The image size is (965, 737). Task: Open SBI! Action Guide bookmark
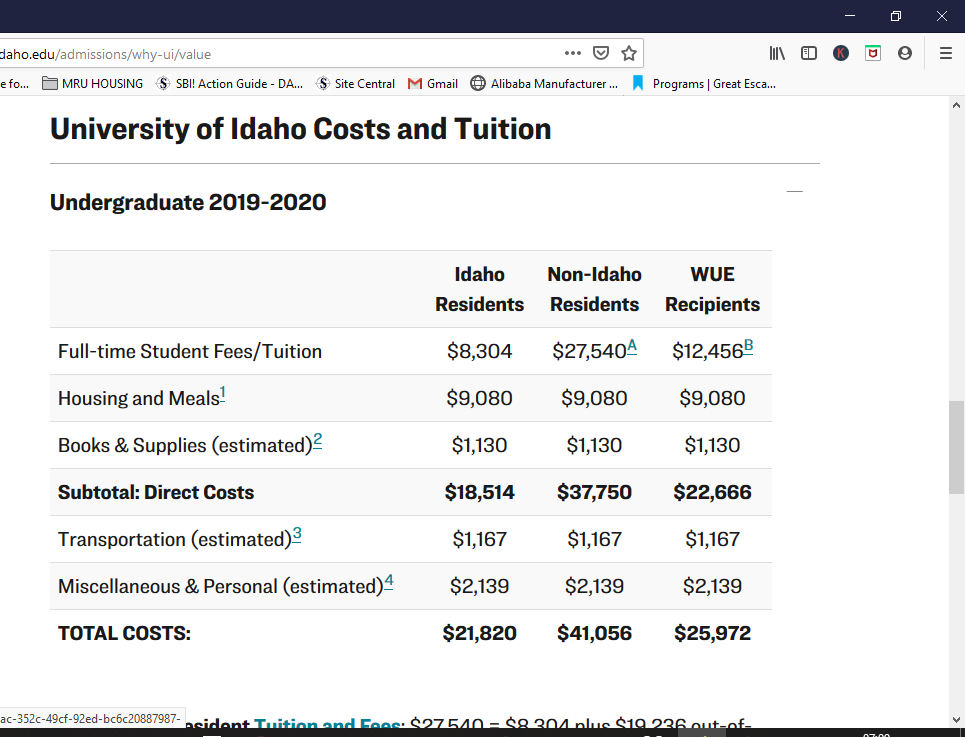point(230,84)
